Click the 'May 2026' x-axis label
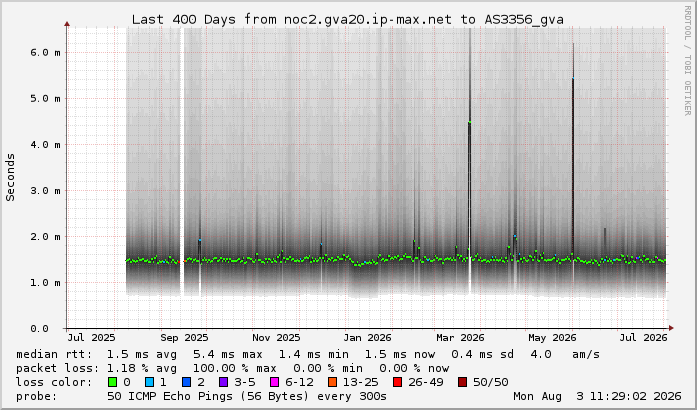 tap(552, 338)
